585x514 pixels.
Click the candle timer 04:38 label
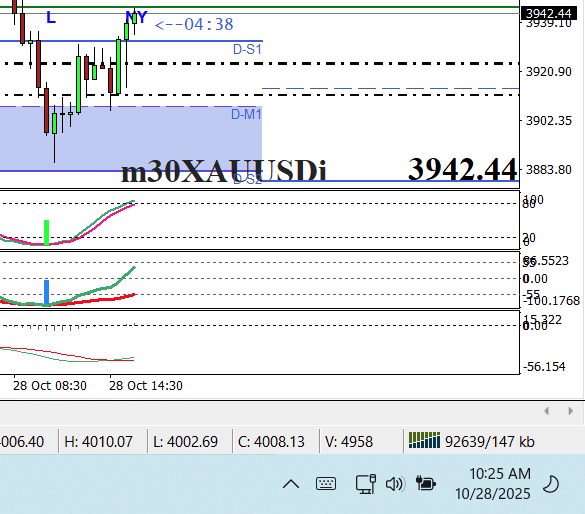(194, 25)
